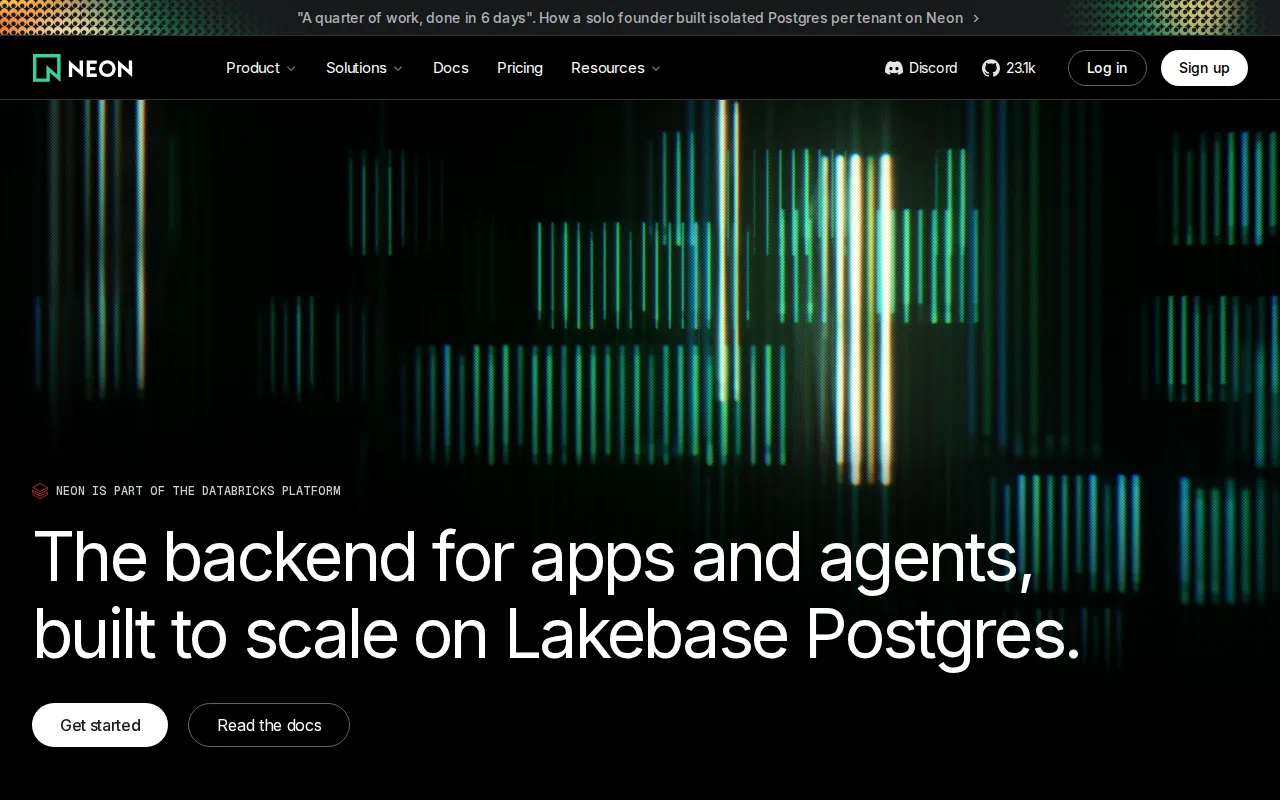The width and height of the screenshot is (1280, 800).
Task: Go to the Pricing page
Action: tap(520, 68)
